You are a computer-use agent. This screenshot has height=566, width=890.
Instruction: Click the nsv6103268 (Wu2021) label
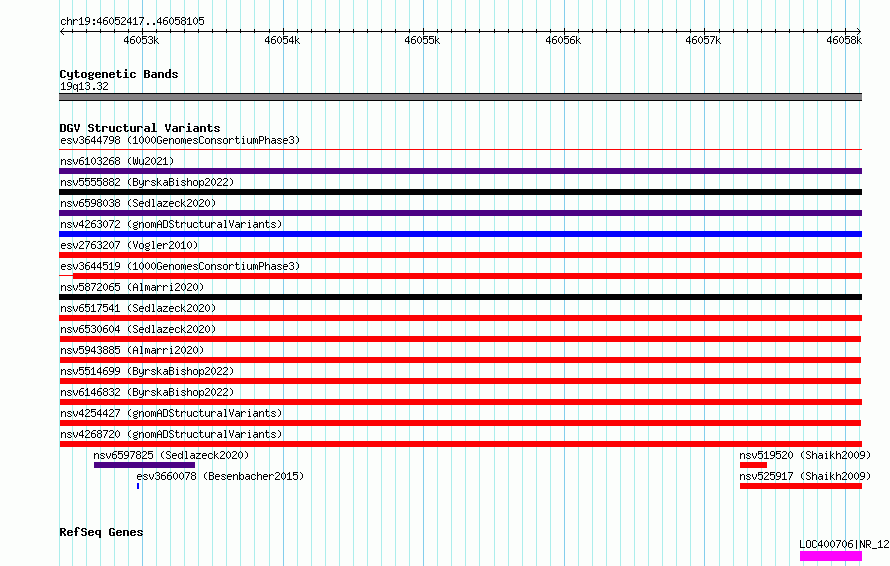point(117,161)
